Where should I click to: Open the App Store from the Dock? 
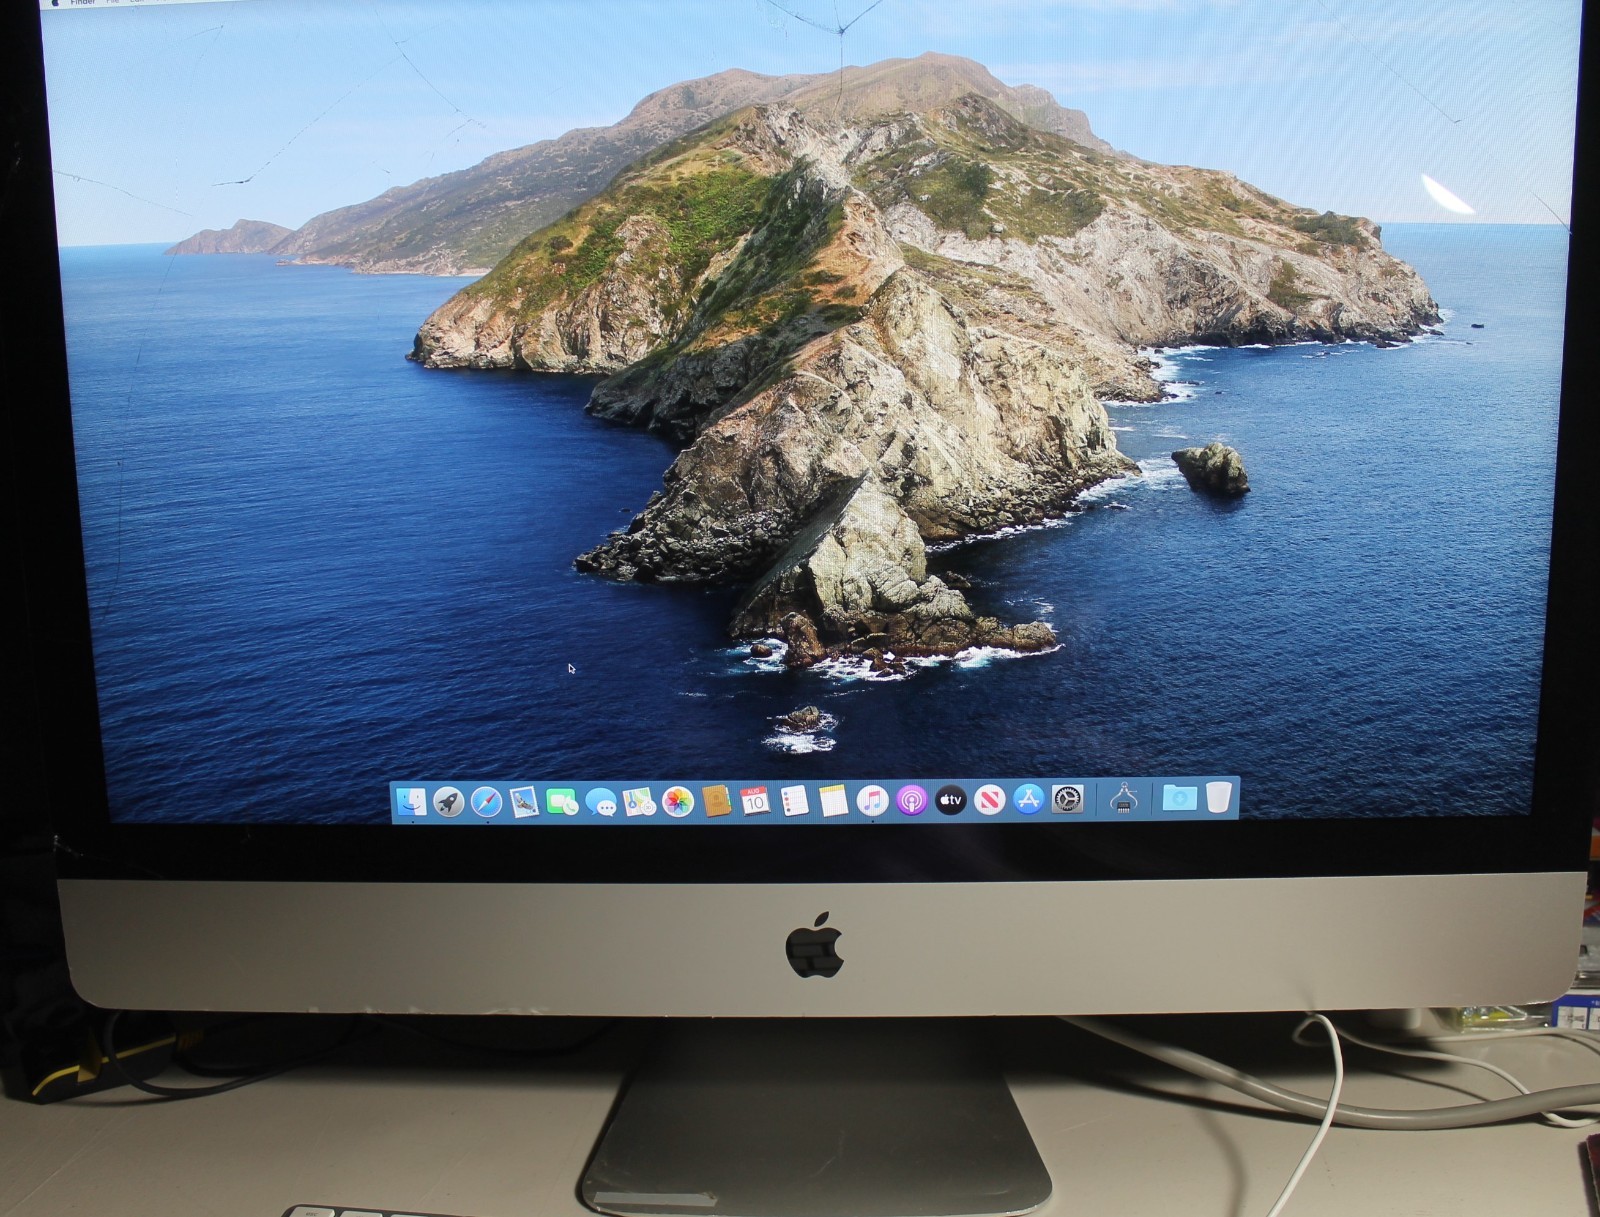point(1028,799)
